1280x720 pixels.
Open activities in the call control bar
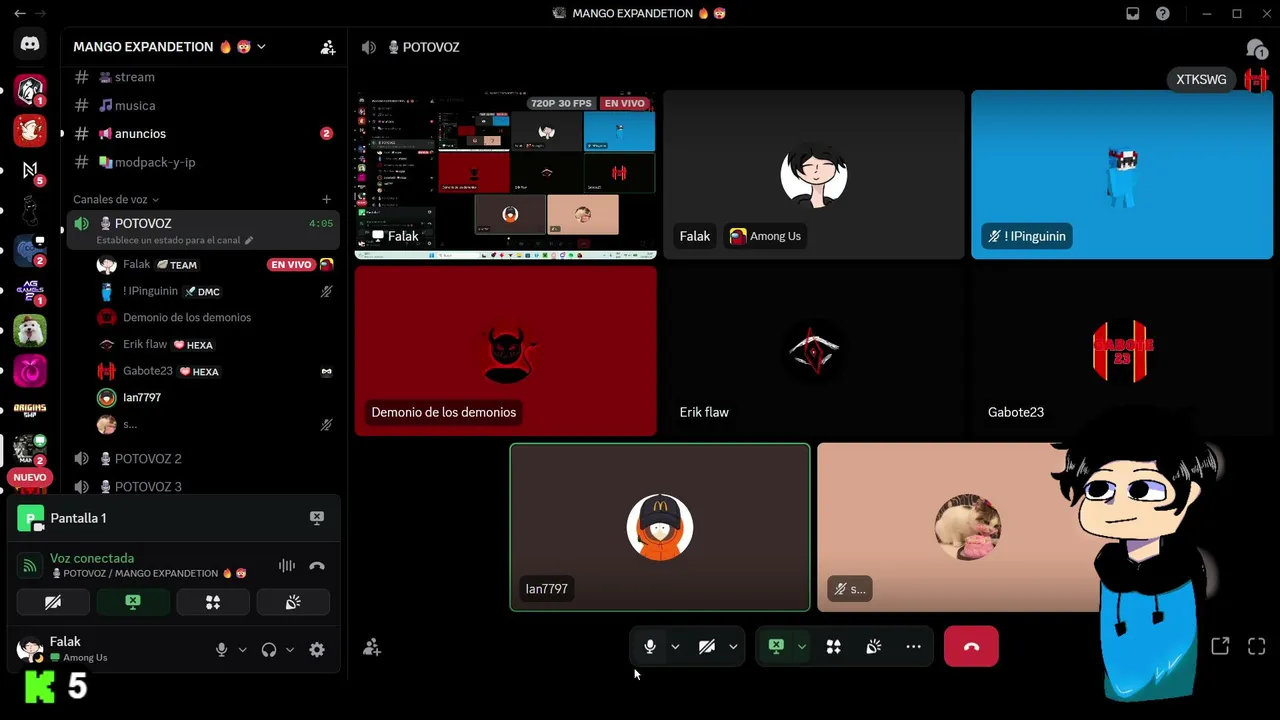(x=834, y=647)
